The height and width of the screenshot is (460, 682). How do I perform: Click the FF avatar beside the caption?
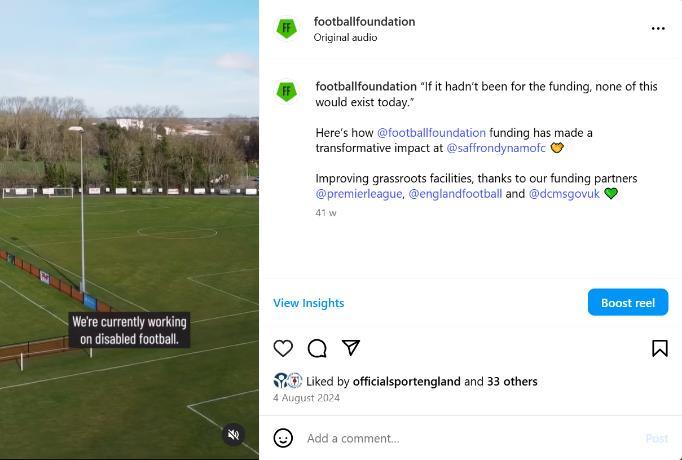click(x=287, y=91)
